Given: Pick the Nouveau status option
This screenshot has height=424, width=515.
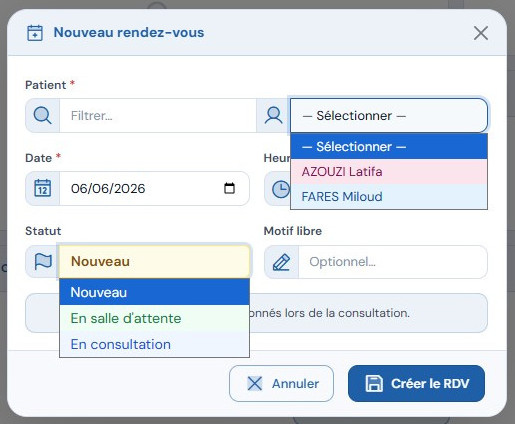Looking at the screenshot, I should (x=154, y=292).
